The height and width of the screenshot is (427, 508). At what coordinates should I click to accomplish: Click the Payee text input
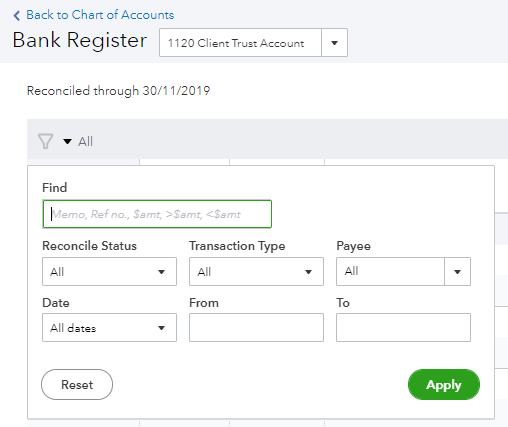(x=390, y=272)
